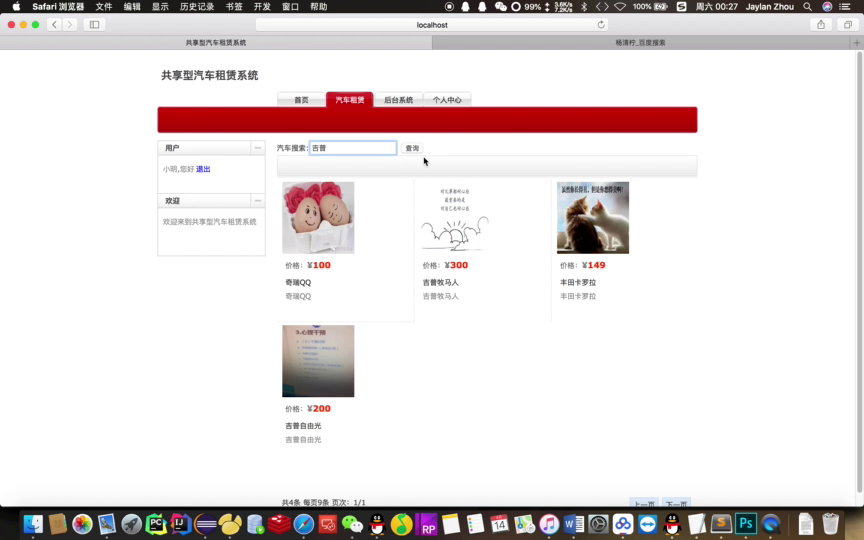
Task: Open the 个人中心 tab
Action: click(447, 100)
